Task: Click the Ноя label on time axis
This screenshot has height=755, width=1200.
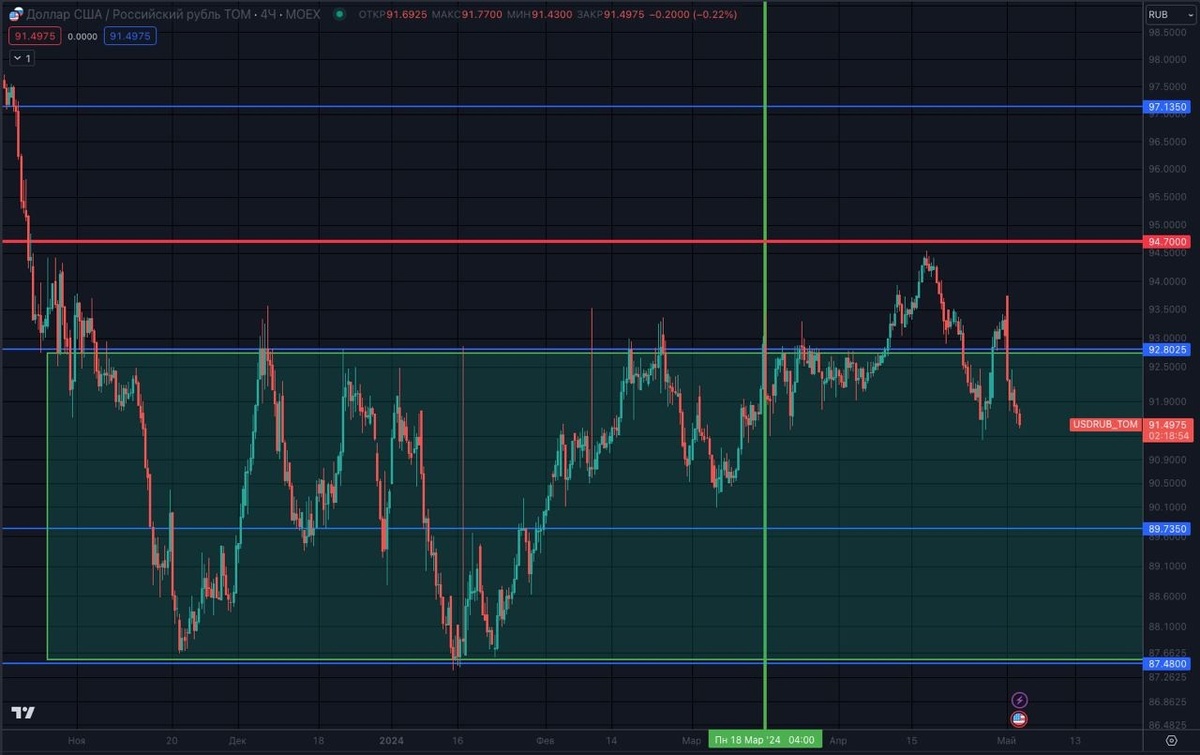Action: tap(77, 740)
